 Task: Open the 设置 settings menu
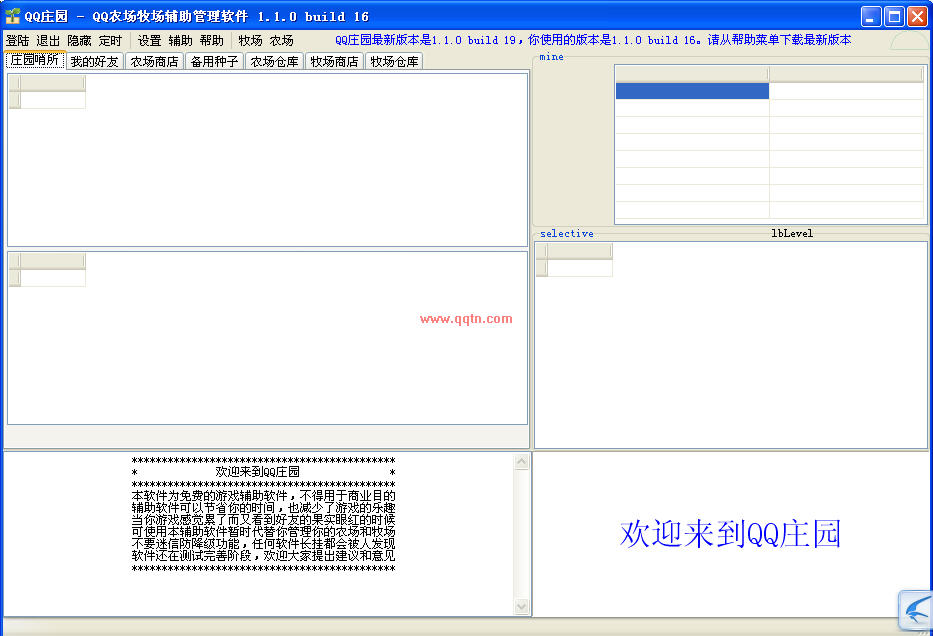tap(149, 40)
